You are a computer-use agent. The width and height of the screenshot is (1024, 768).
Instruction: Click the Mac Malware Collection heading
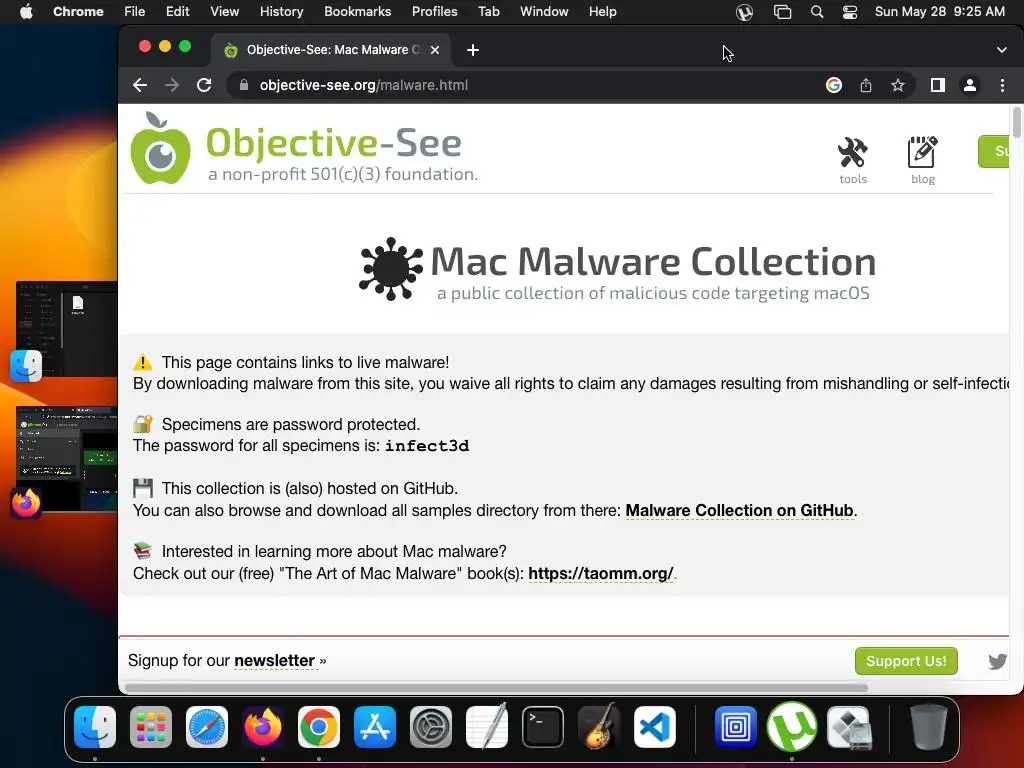(652, 262)
